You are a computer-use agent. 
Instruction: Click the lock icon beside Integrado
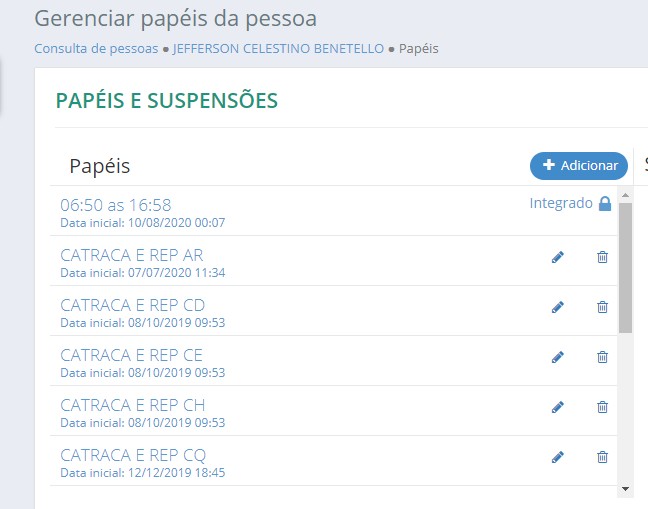(x=604, y=204)
